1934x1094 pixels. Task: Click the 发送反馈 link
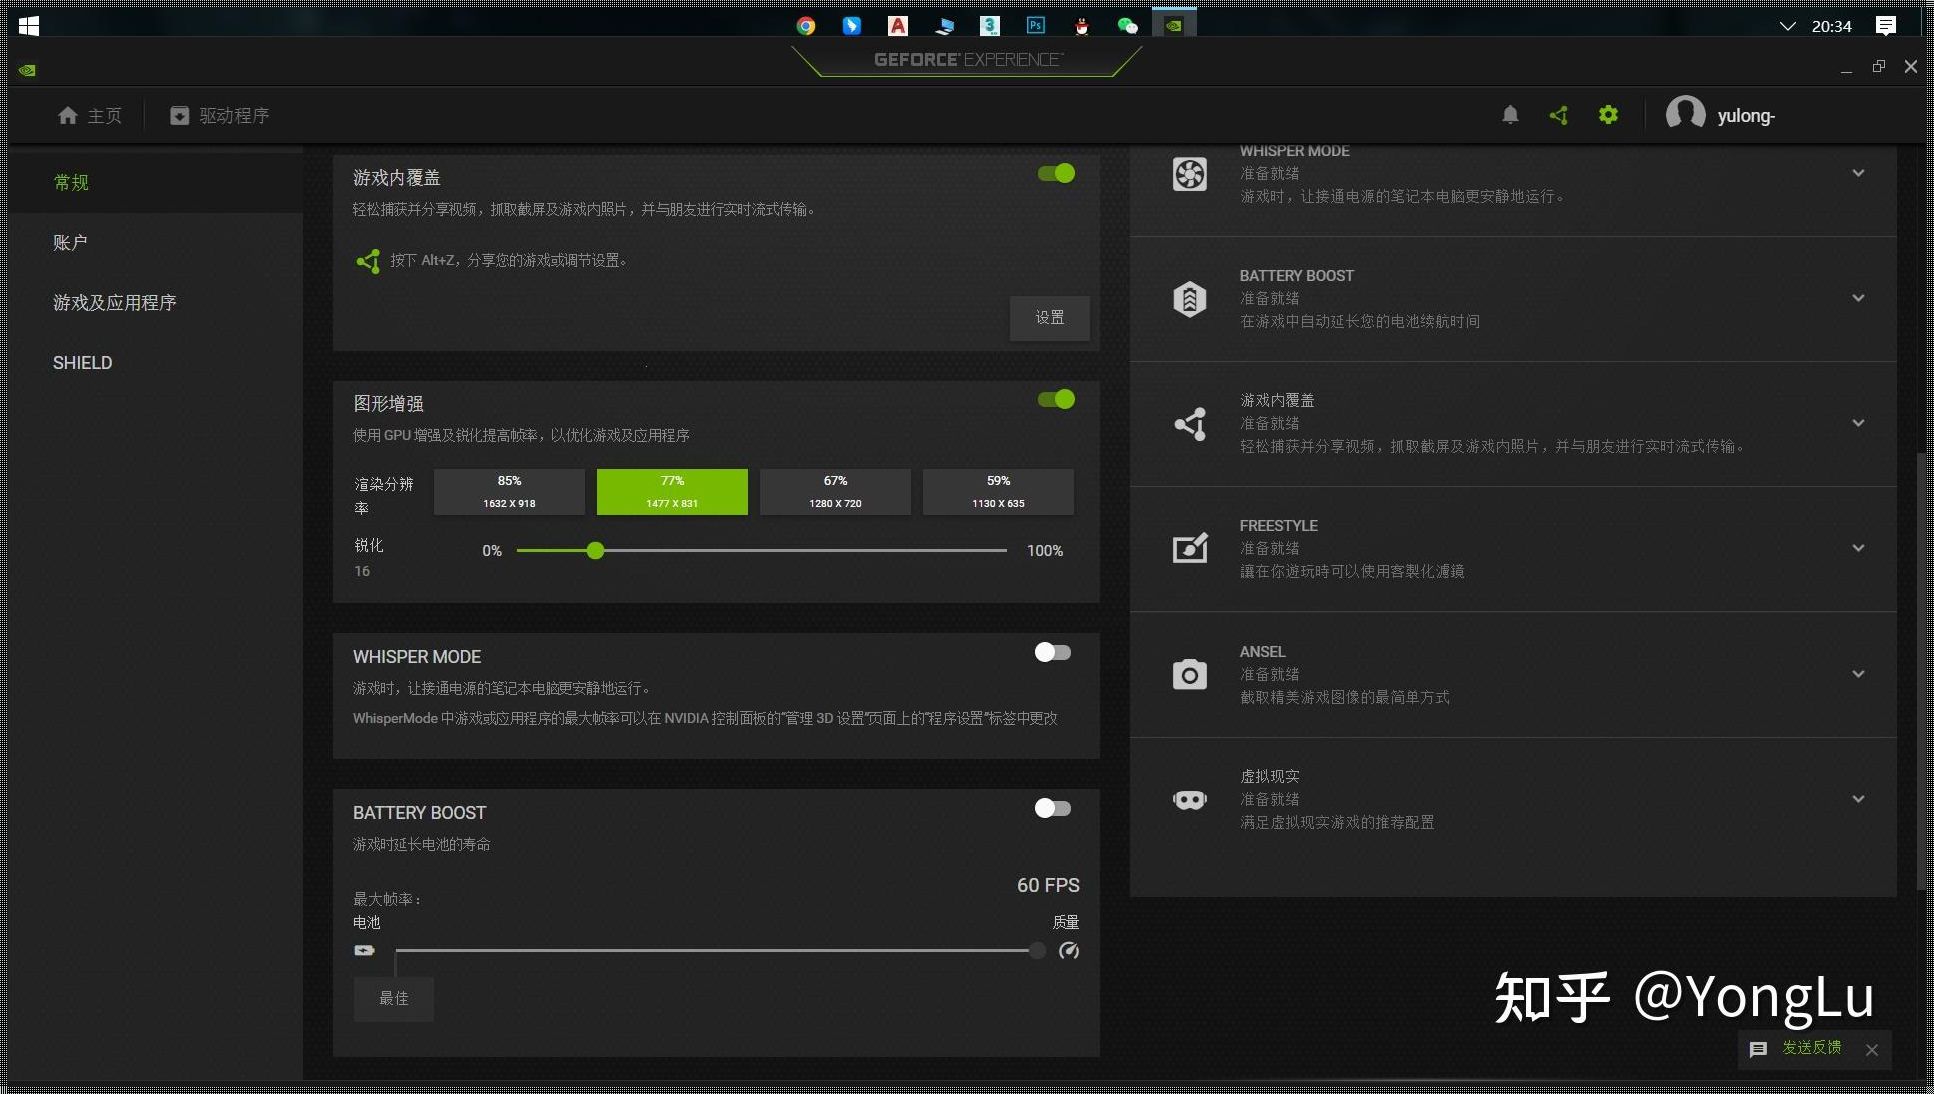click(1811, 1048)
